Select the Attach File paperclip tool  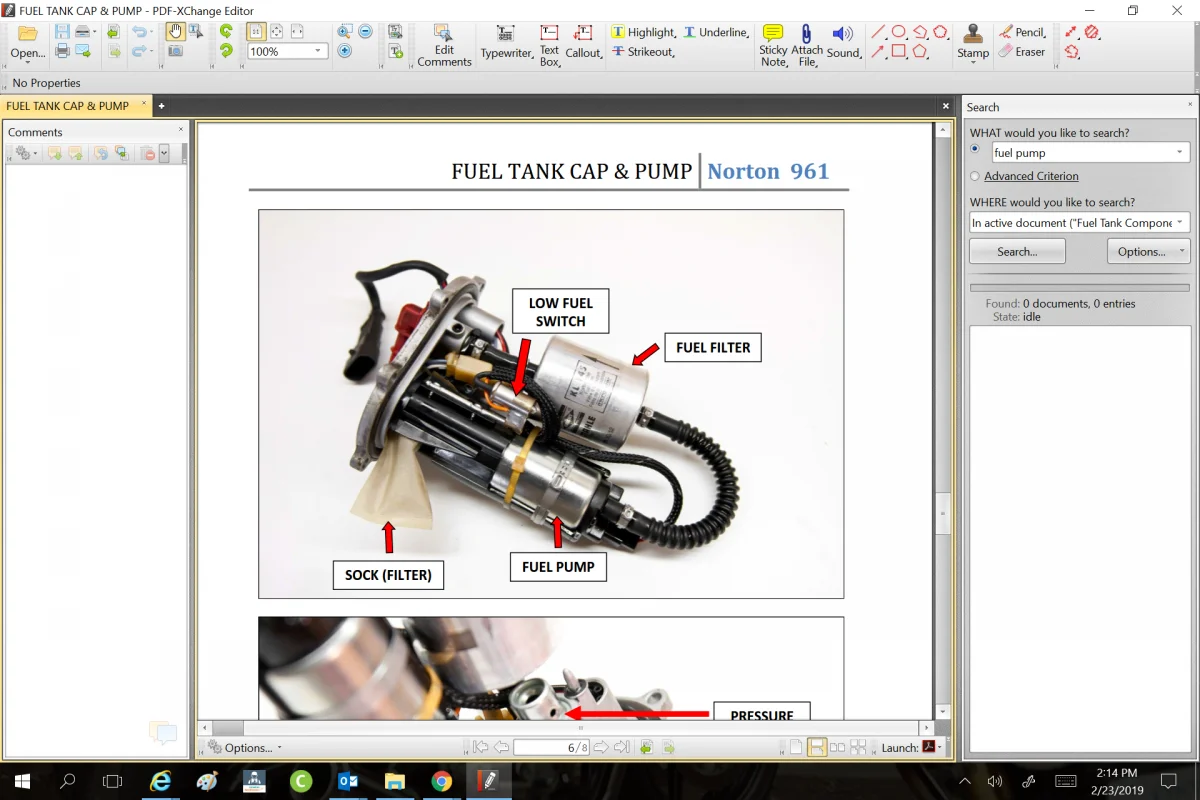tap(806, 44)
